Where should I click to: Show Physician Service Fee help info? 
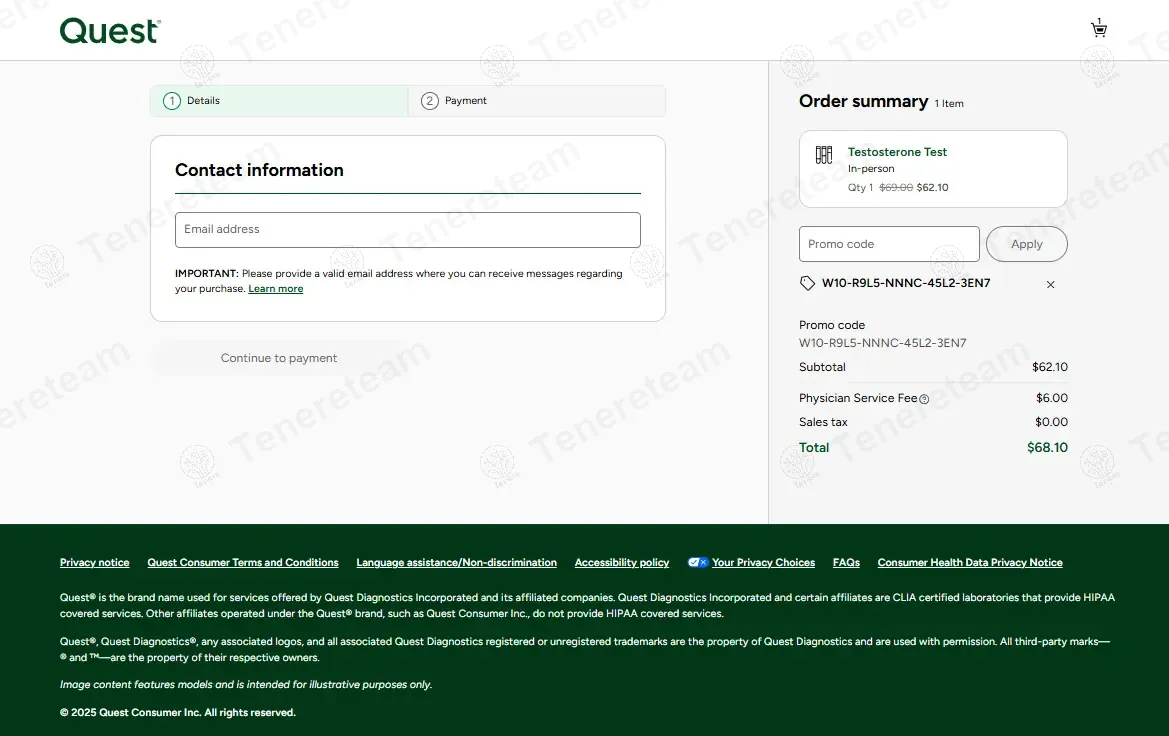(924, 399)
